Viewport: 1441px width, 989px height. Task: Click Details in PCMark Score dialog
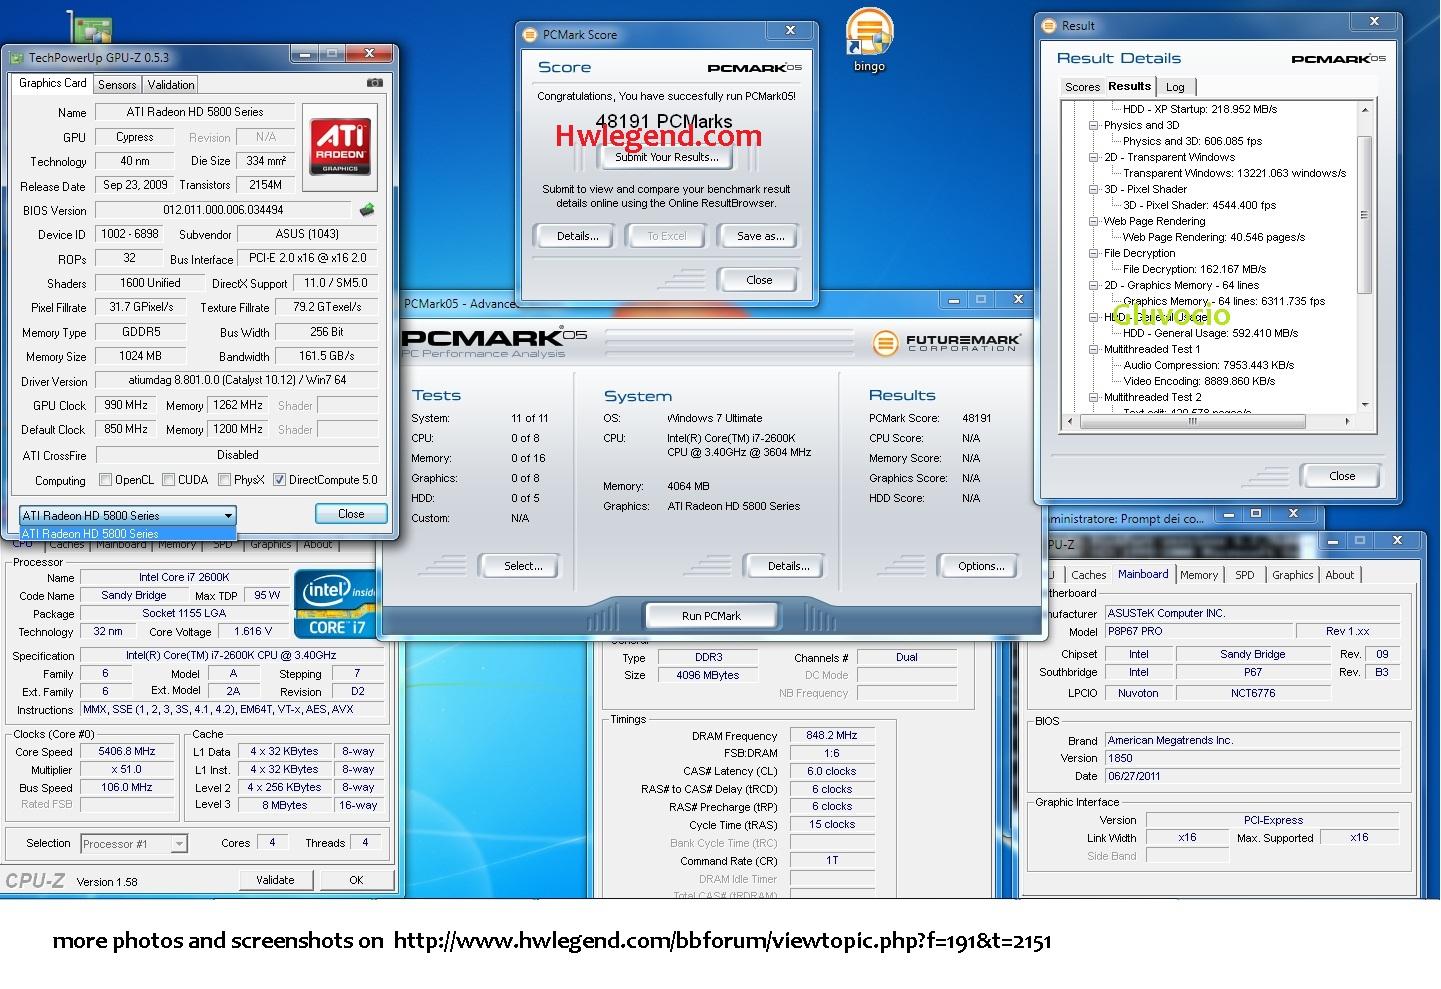point(577,236)
